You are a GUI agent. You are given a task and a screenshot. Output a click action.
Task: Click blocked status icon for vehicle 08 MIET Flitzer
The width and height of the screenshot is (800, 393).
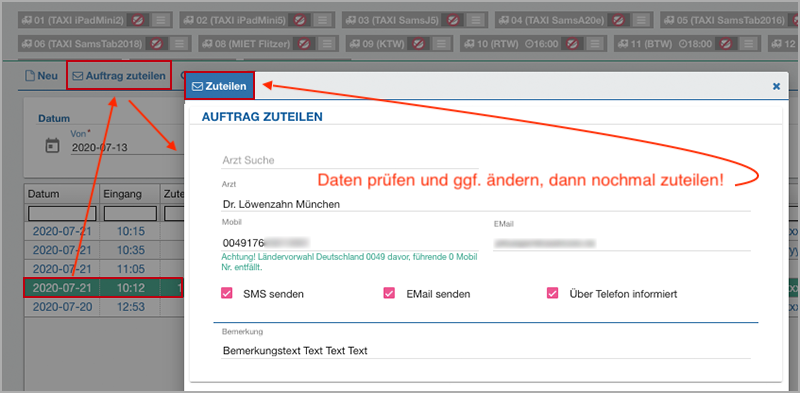[x=304, y=44]
